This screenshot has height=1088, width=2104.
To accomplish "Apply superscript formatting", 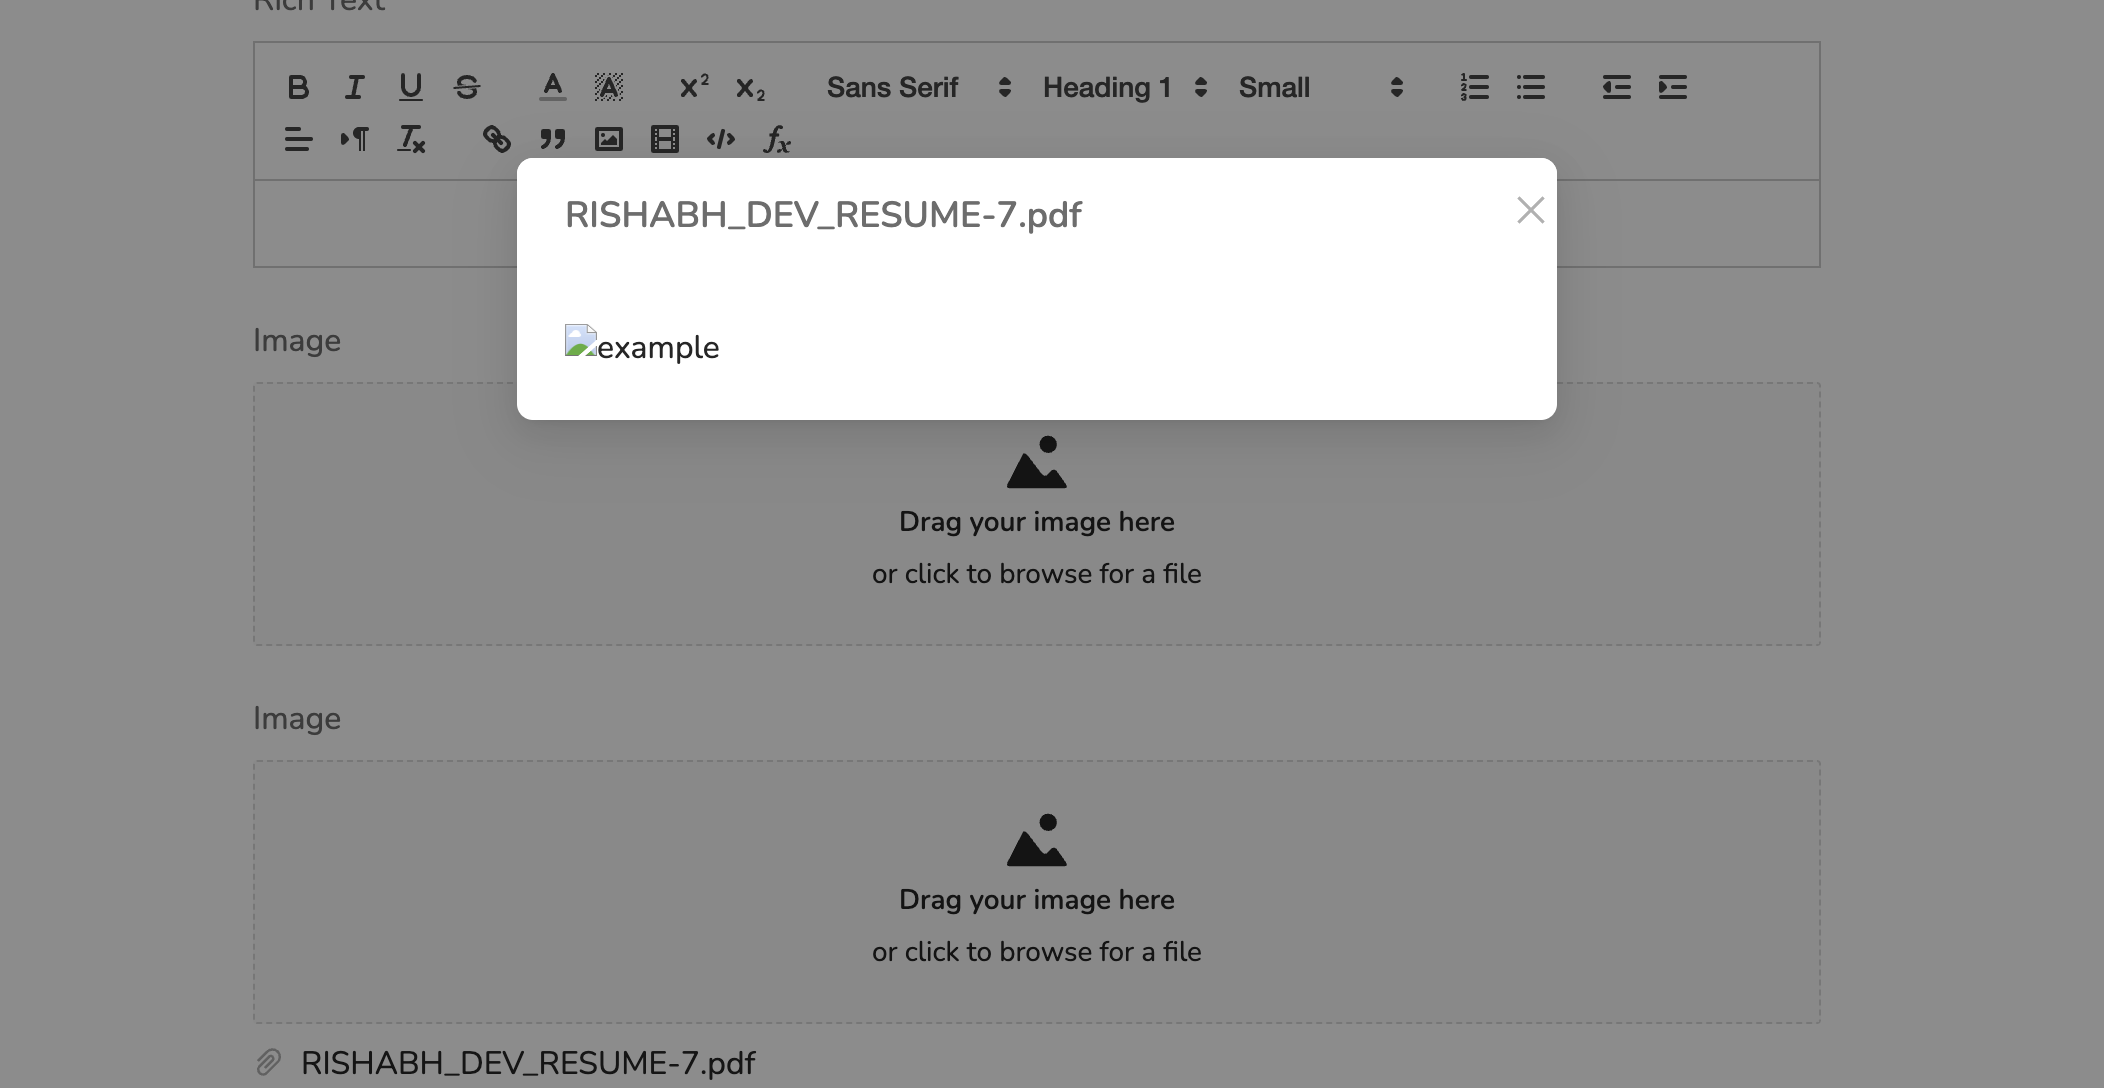I will pyautogui.click(x=694, y=88).
